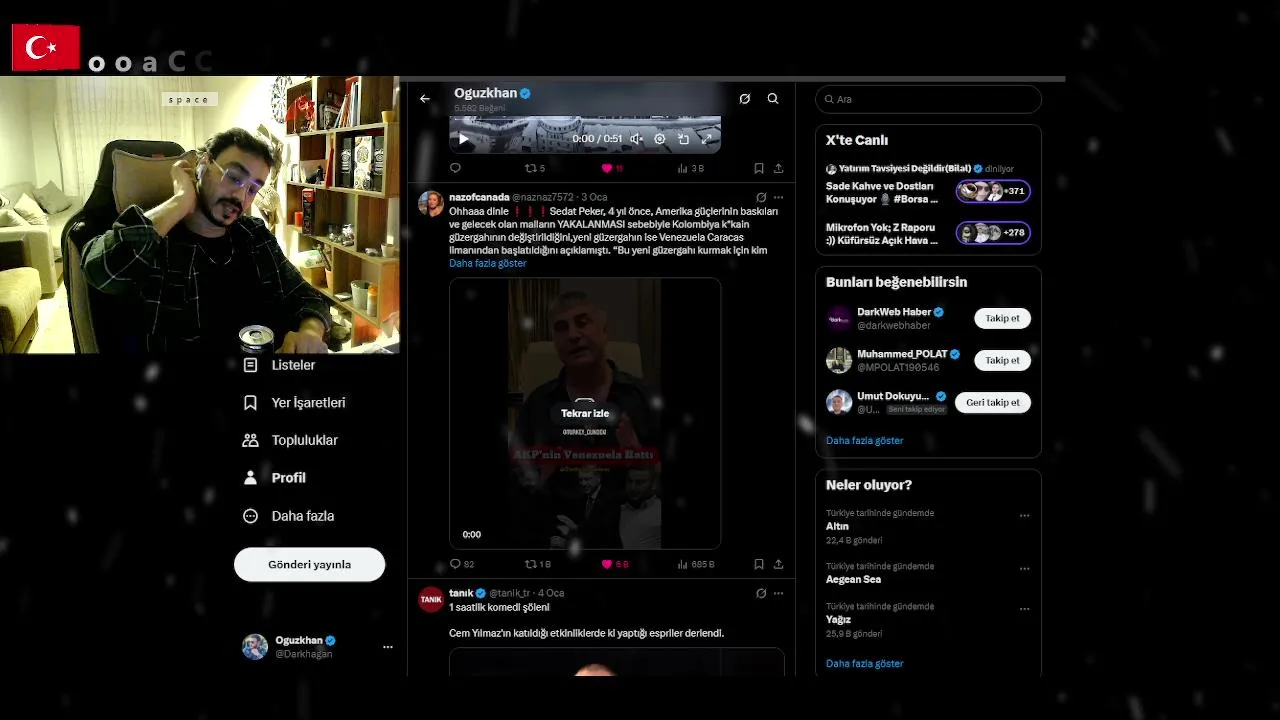Open nazofcanada profile avatar
The width and height of the screenshot is (1280, 720).
[431, 203]
